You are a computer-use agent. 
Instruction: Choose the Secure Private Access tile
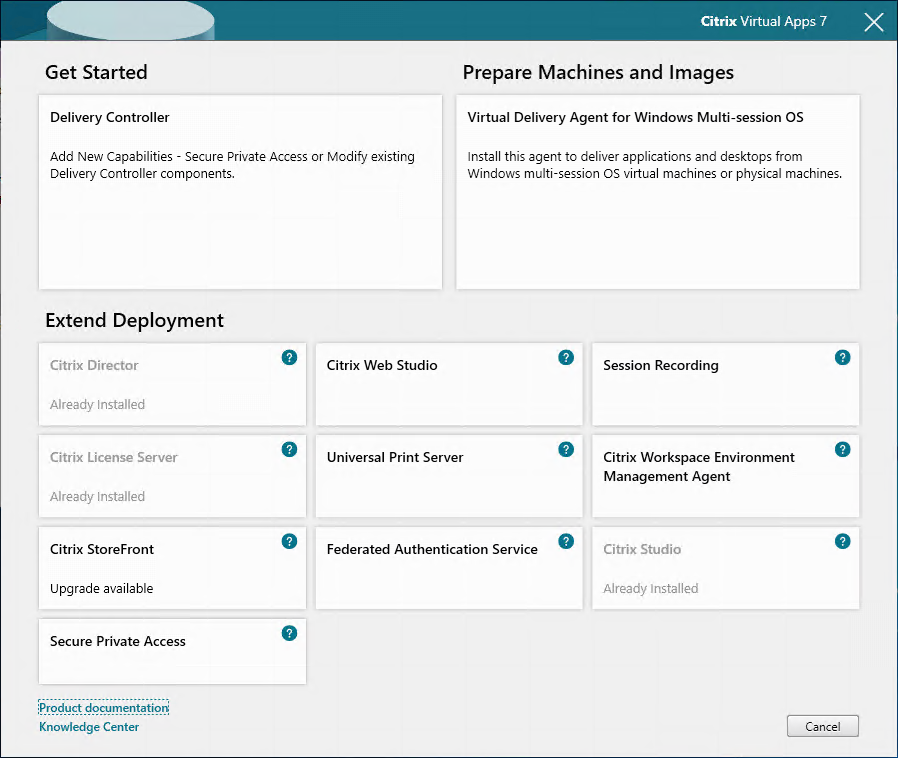tap(172, 652)
